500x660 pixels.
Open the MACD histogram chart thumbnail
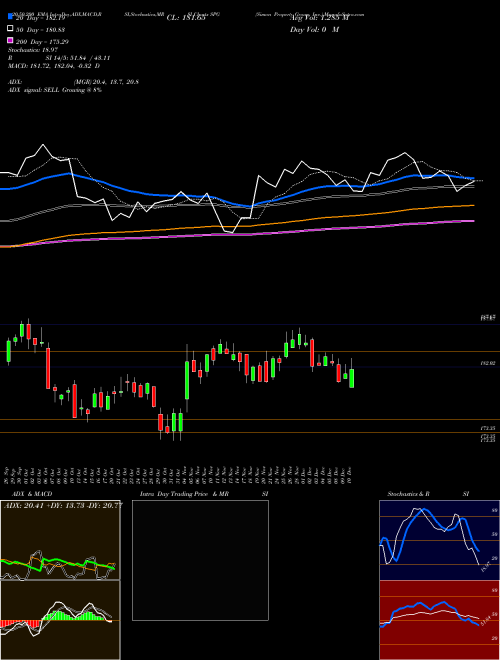point(60,620)
